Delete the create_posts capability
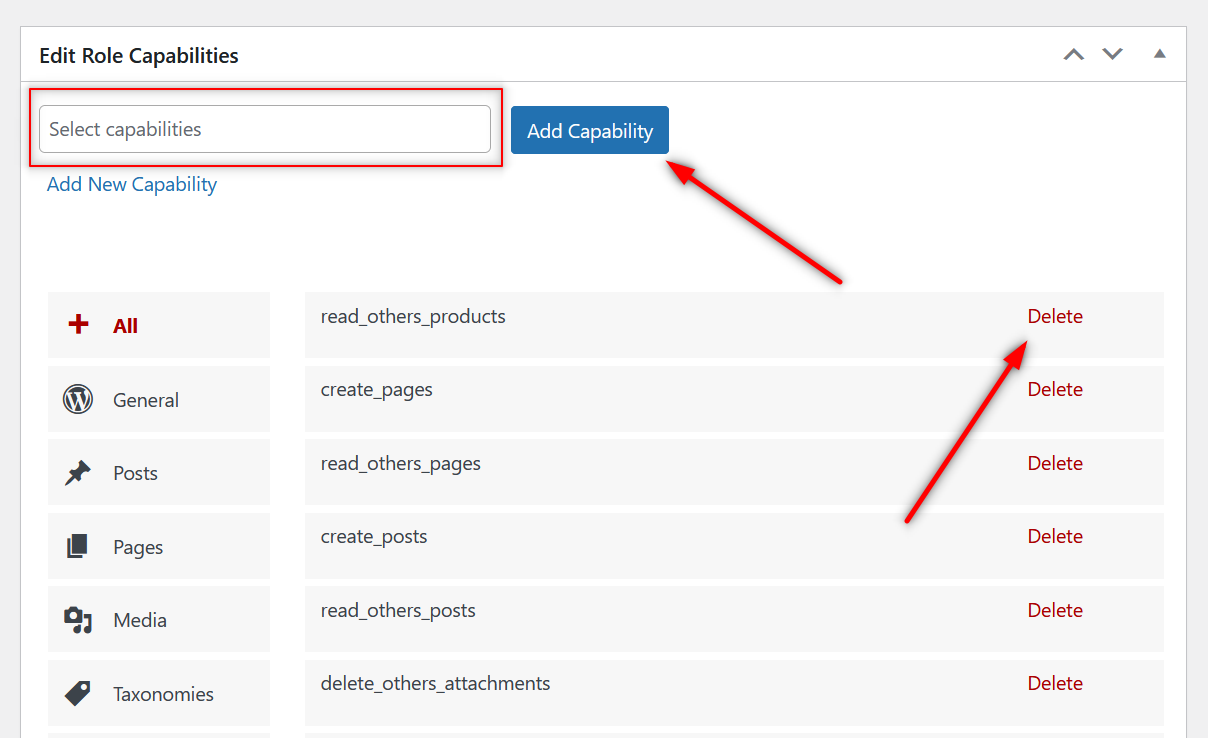The height and width of the screenshot is (738, 1208). 1055,536
